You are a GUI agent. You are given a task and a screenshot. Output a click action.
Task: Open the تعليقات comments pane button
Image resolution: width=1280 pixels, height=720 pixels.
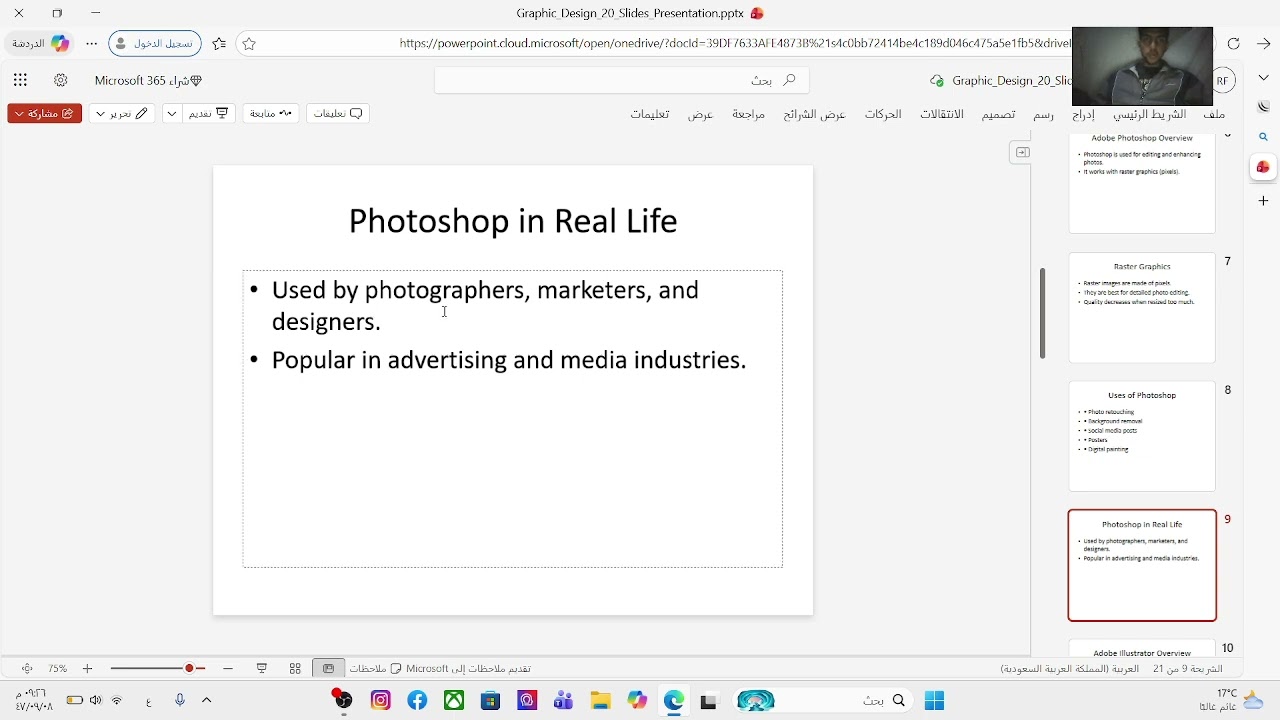click(338, 114)
